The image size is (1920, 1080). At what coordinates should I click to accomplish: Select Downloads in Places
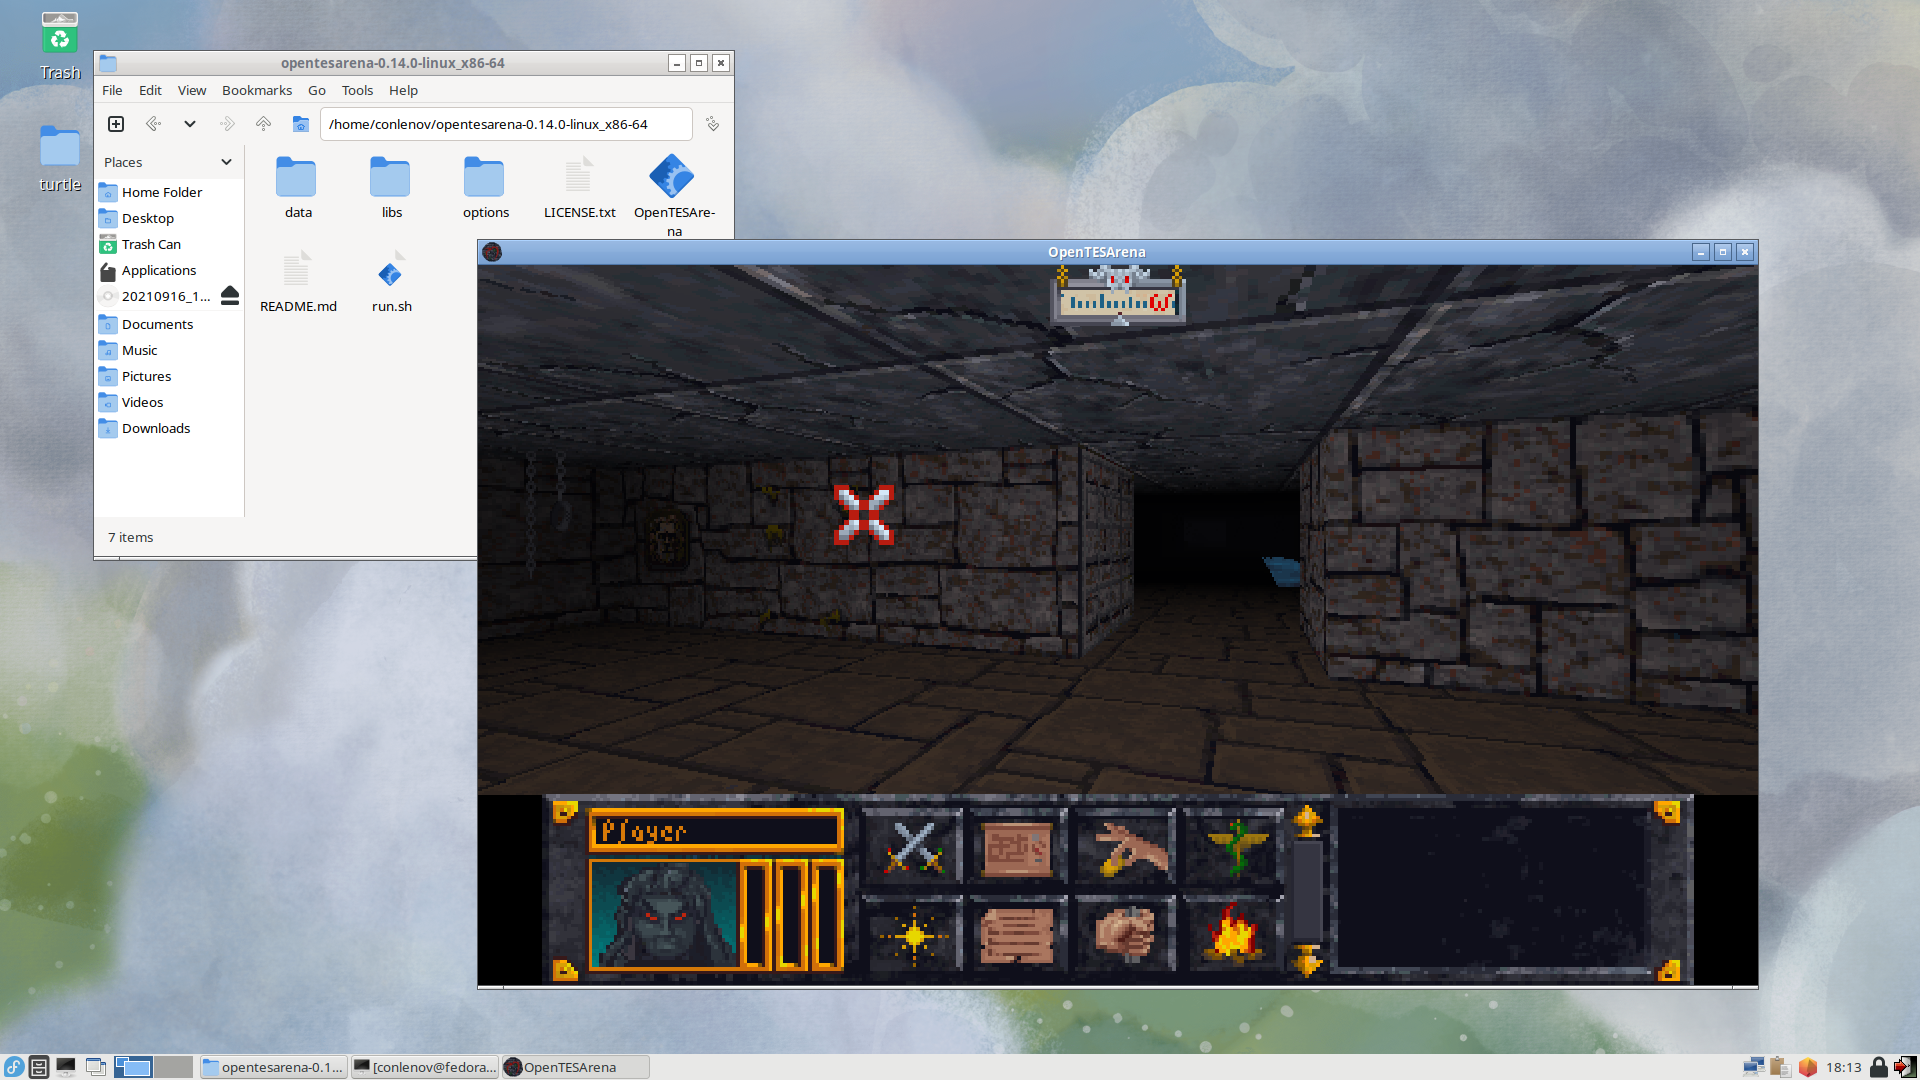169,428
